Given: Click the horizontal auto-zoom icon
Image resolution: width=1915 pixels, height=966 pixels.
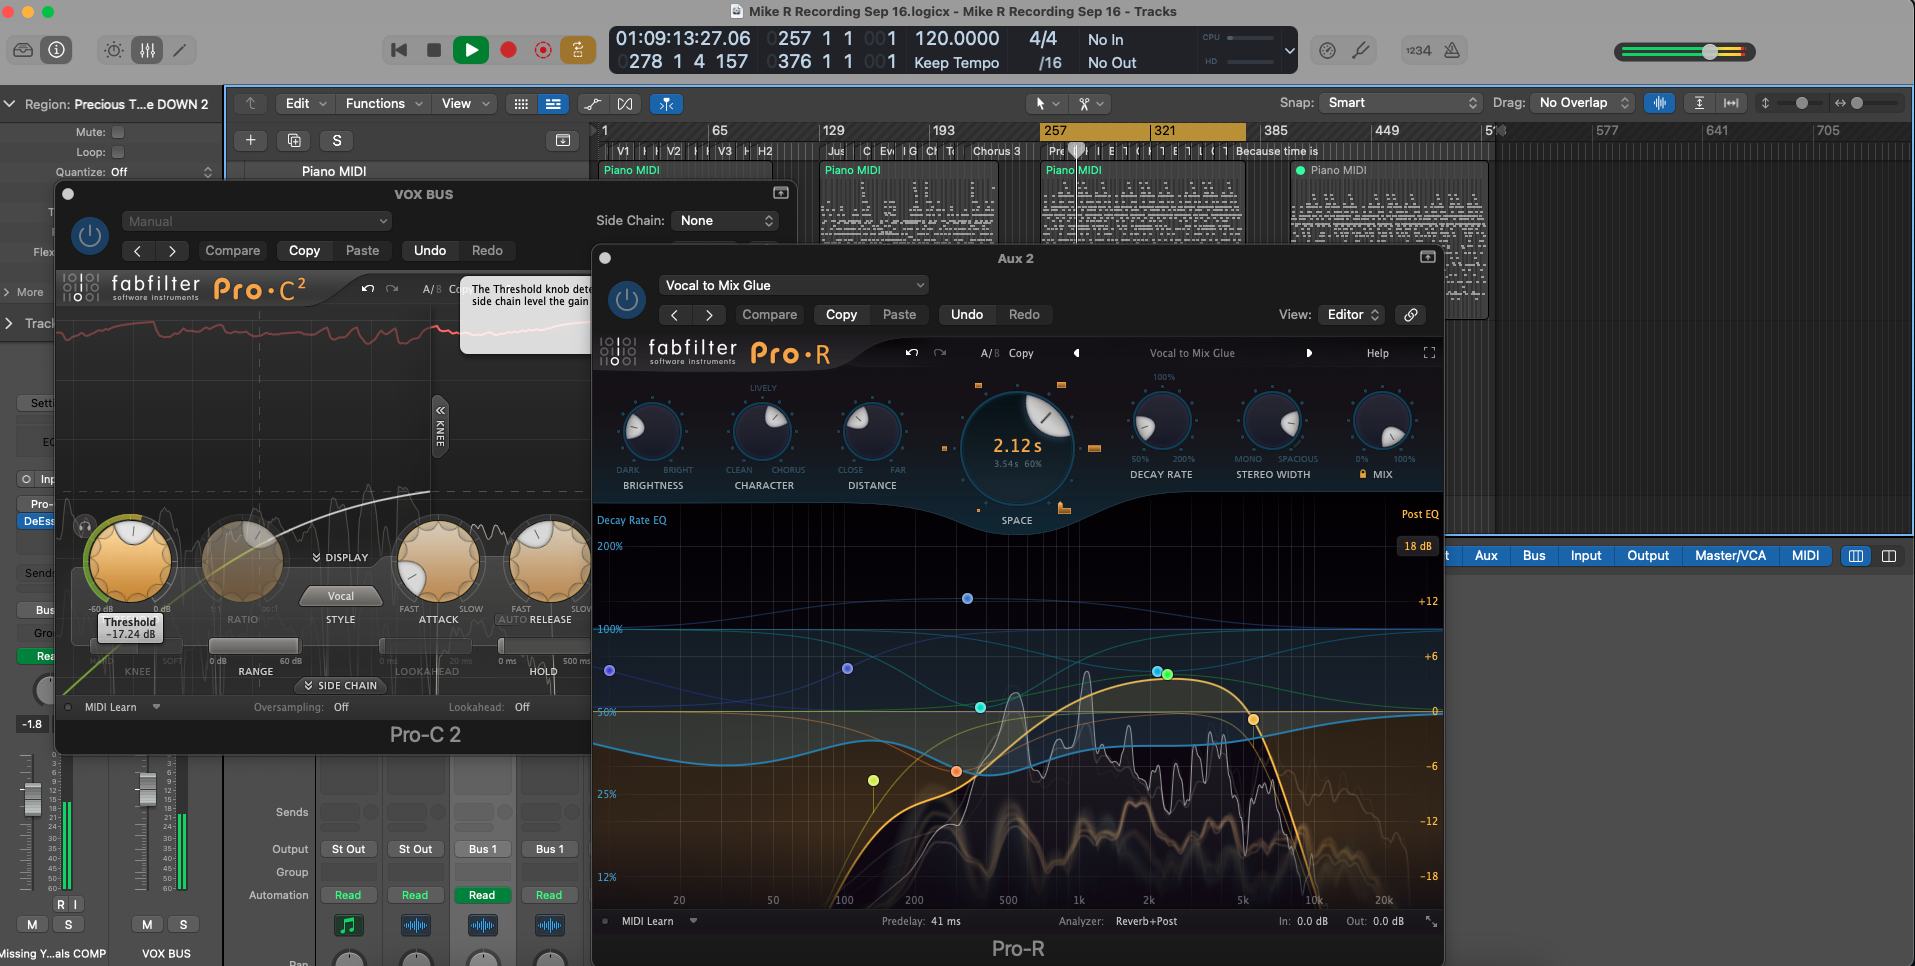Looking at the screenshot, I should click(1731, 103).
